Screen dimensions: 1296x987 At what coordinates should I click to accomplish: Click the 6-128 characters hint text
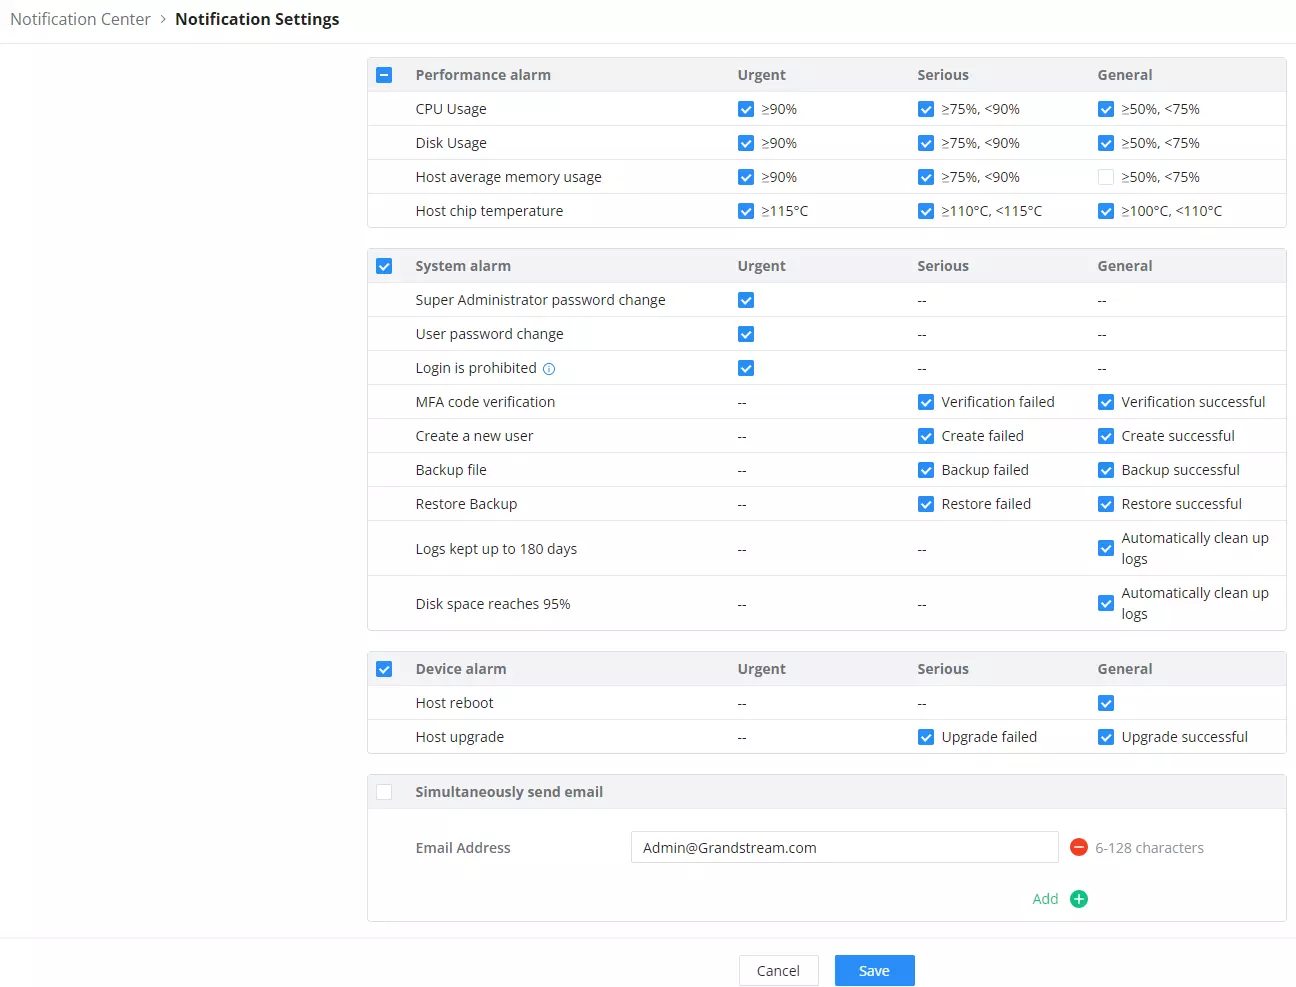1149,848
